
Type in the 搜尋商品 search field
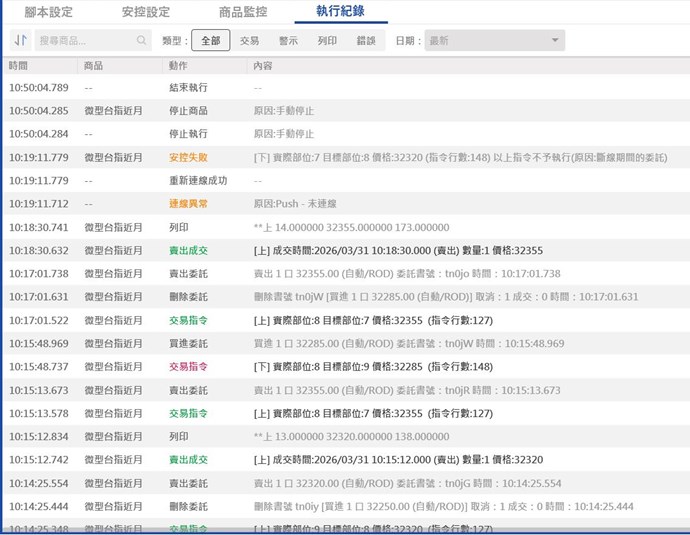coord(85,41)
